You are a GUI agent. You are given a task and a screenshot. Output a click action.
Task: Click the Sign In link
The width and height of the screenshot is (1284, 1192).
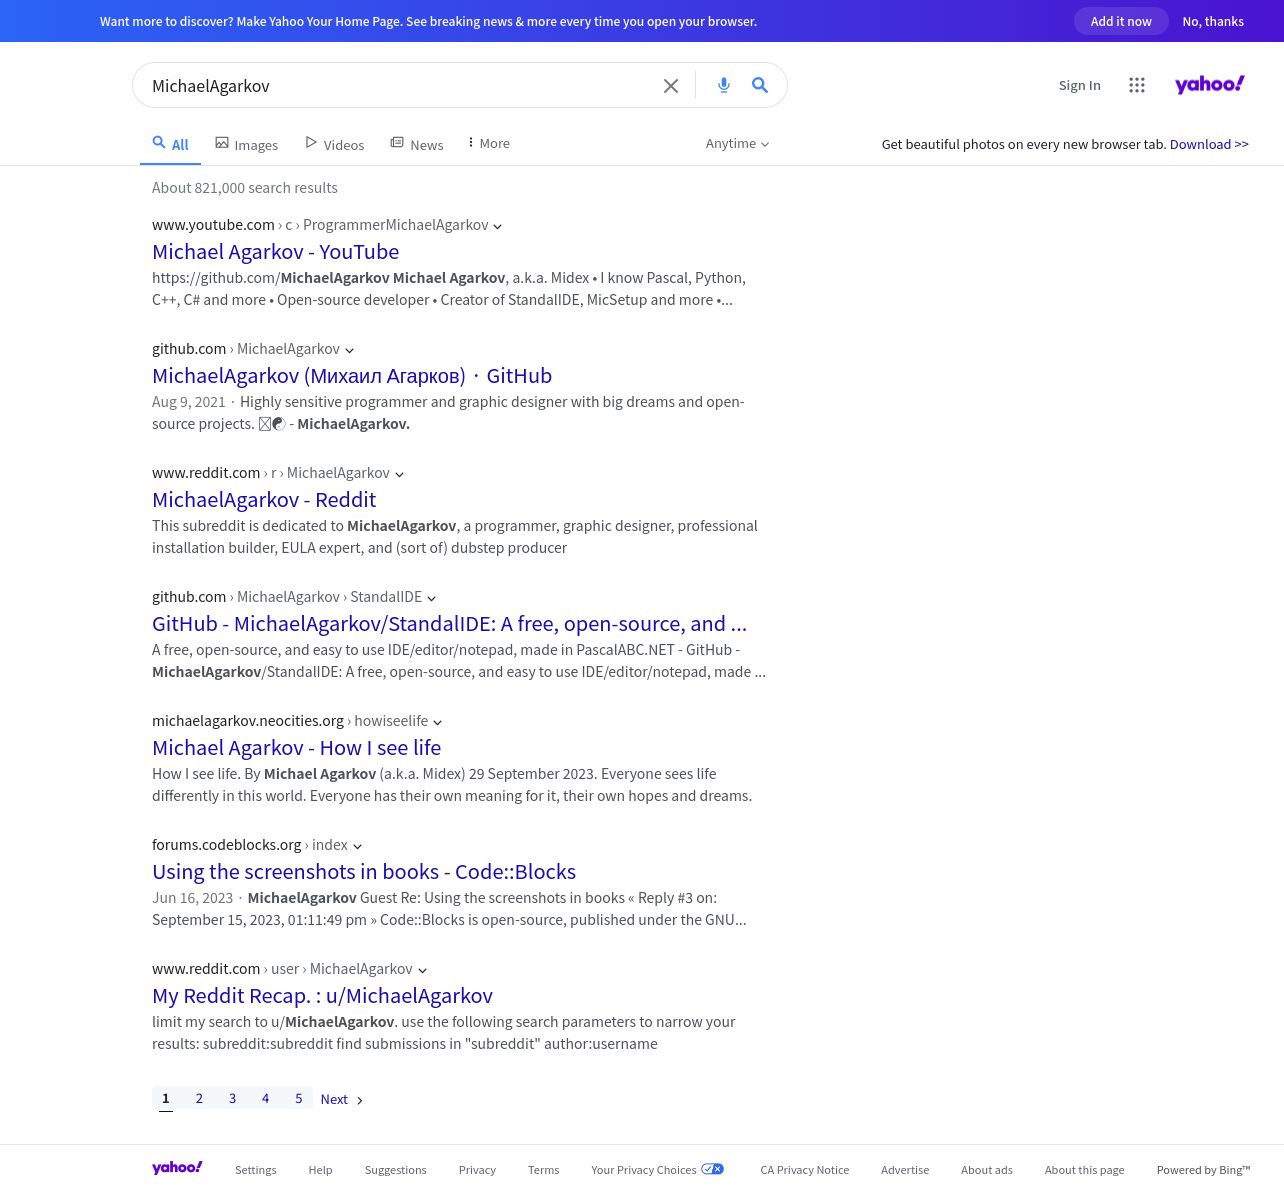1079,85
